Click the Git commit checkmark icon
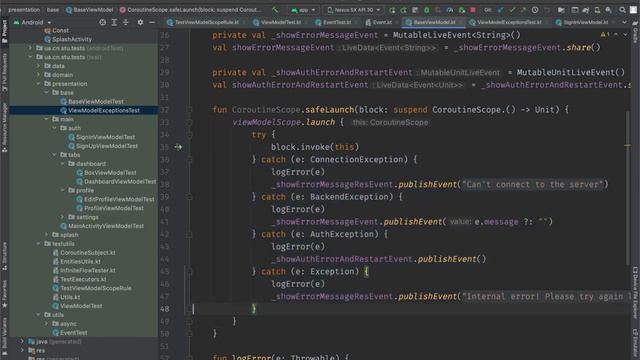The image size is (640, 360). [512, 9]
